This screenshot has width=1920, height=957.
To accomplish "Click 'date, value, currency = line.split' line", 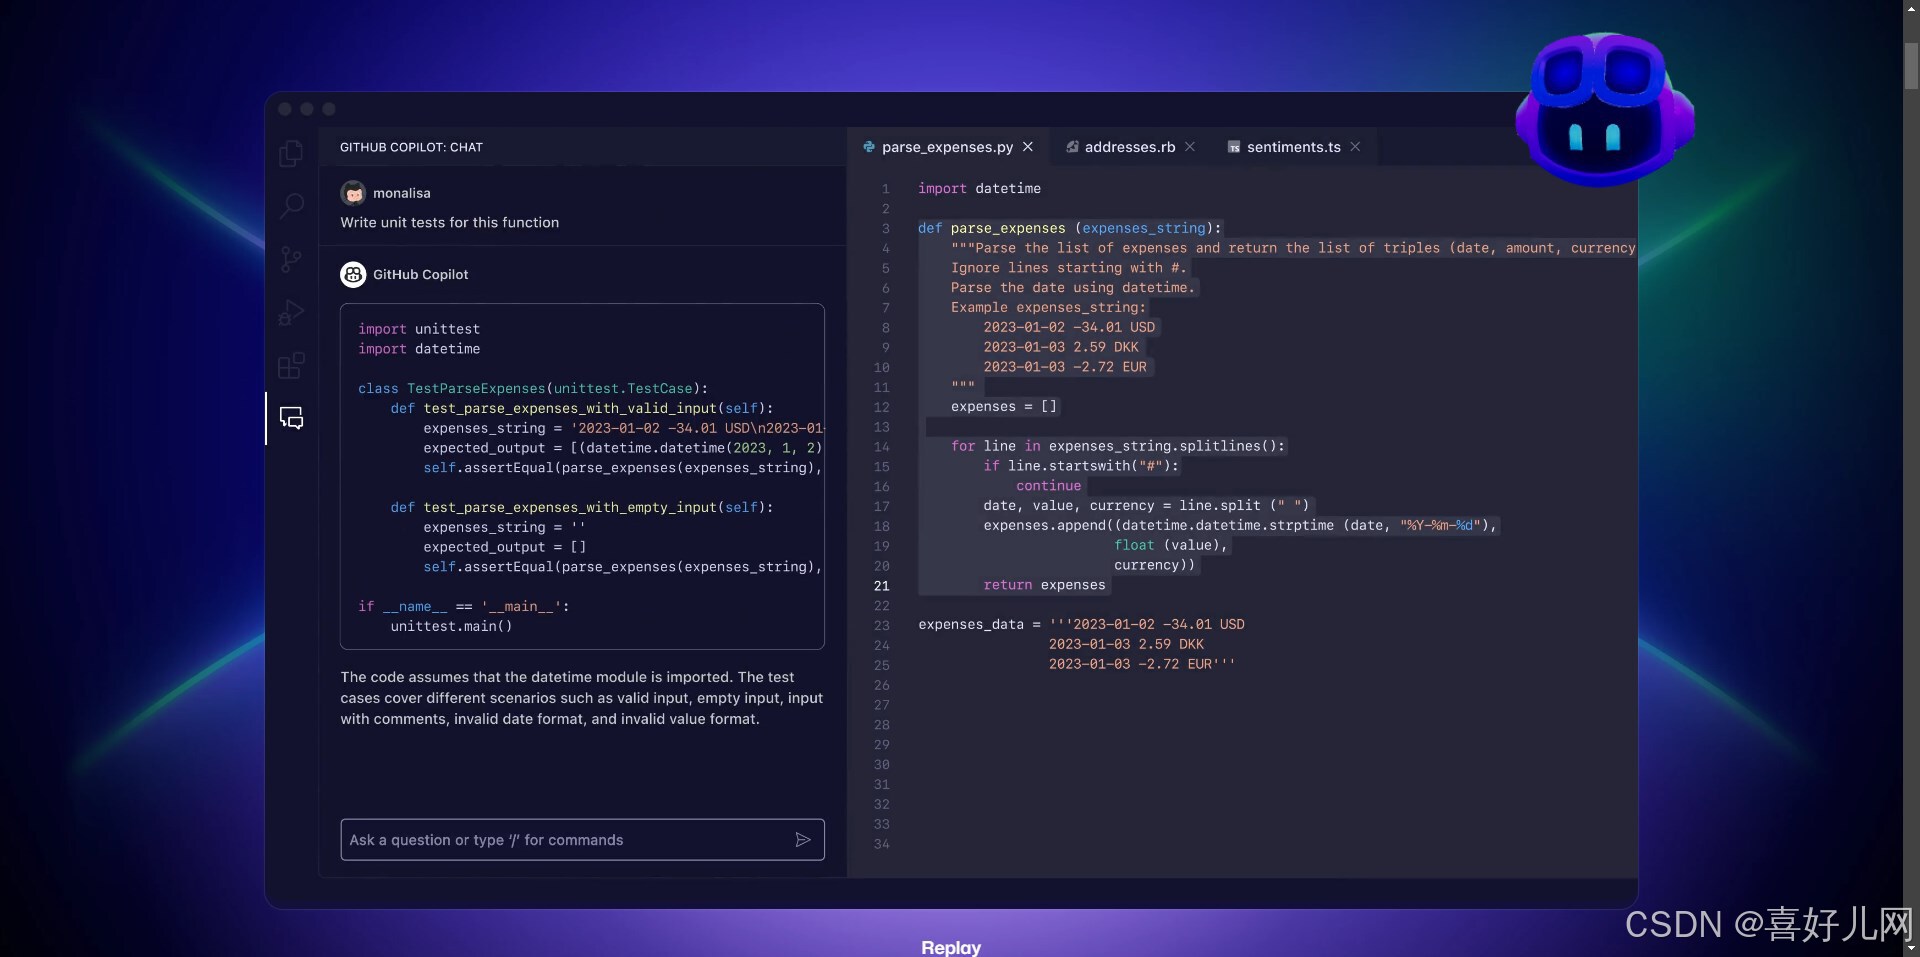I will (1146, 505).
